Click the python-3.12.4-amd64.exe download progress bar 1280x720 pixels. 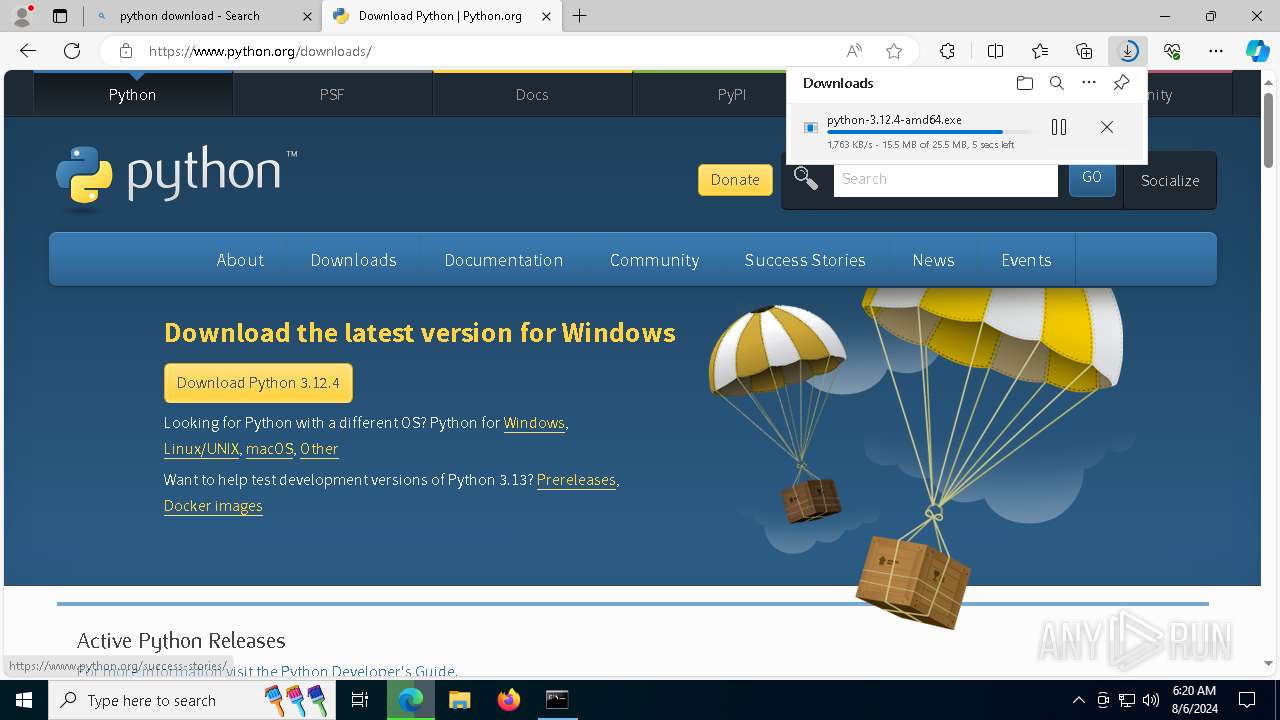coord(930,132)
